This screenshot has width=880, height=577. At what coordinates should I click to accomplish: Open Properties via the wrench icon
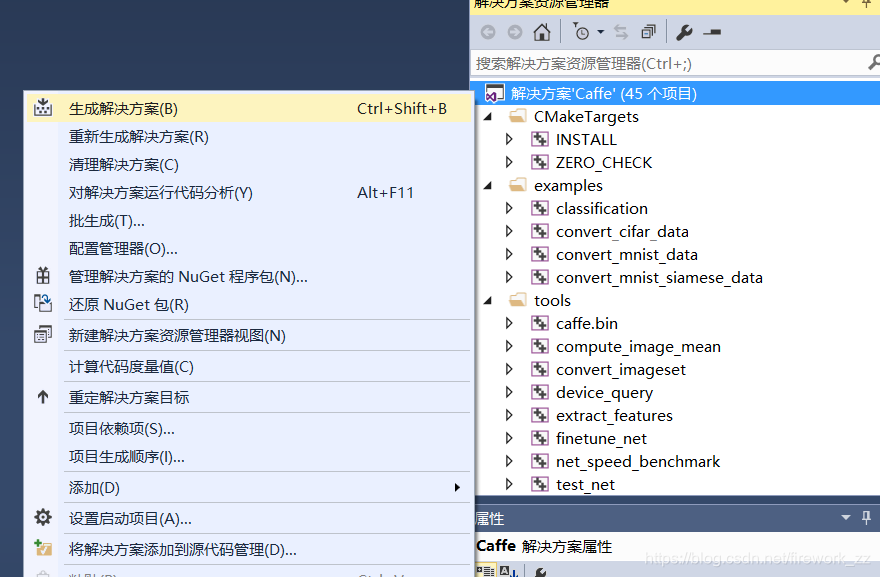[684, 32]
